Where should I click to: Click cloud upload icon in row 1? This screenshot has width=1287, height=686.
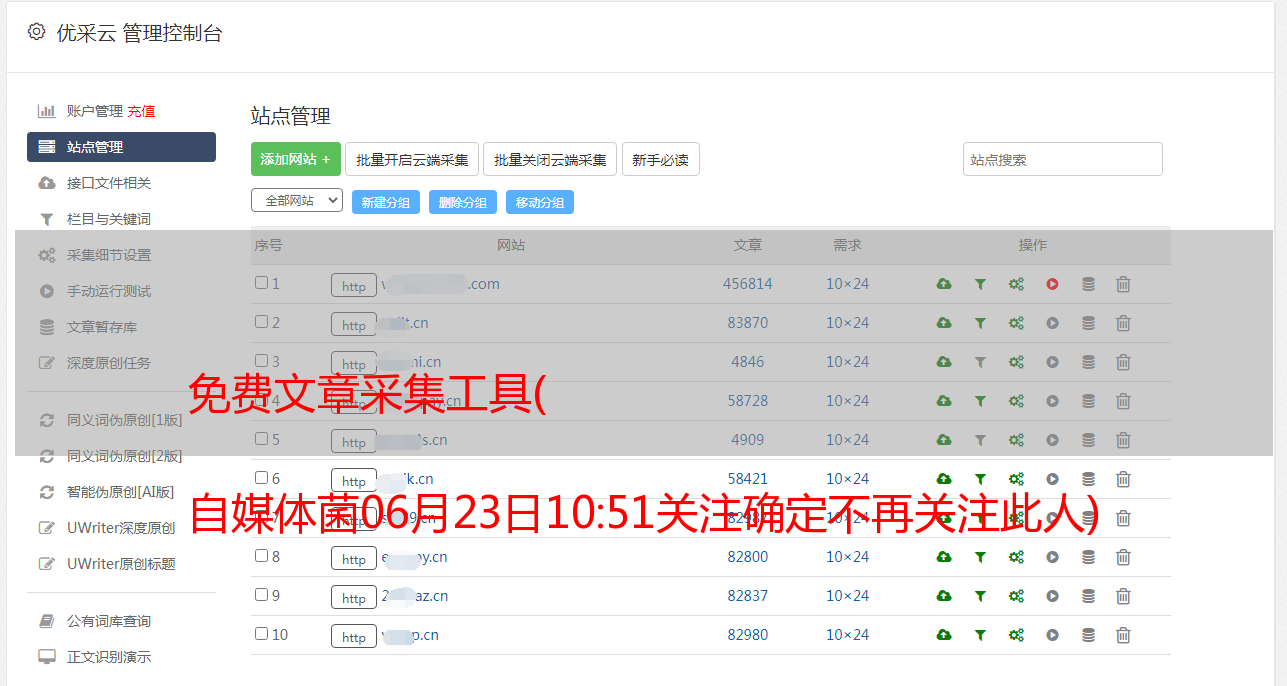944,284
